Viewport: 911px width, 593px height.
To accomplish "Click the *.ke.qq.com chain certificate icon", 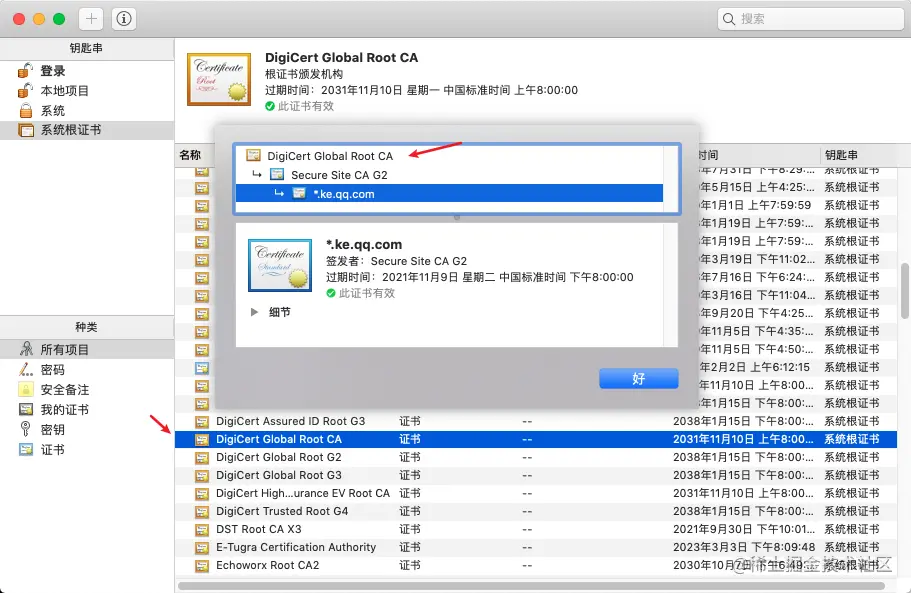I will pos(299,193).
